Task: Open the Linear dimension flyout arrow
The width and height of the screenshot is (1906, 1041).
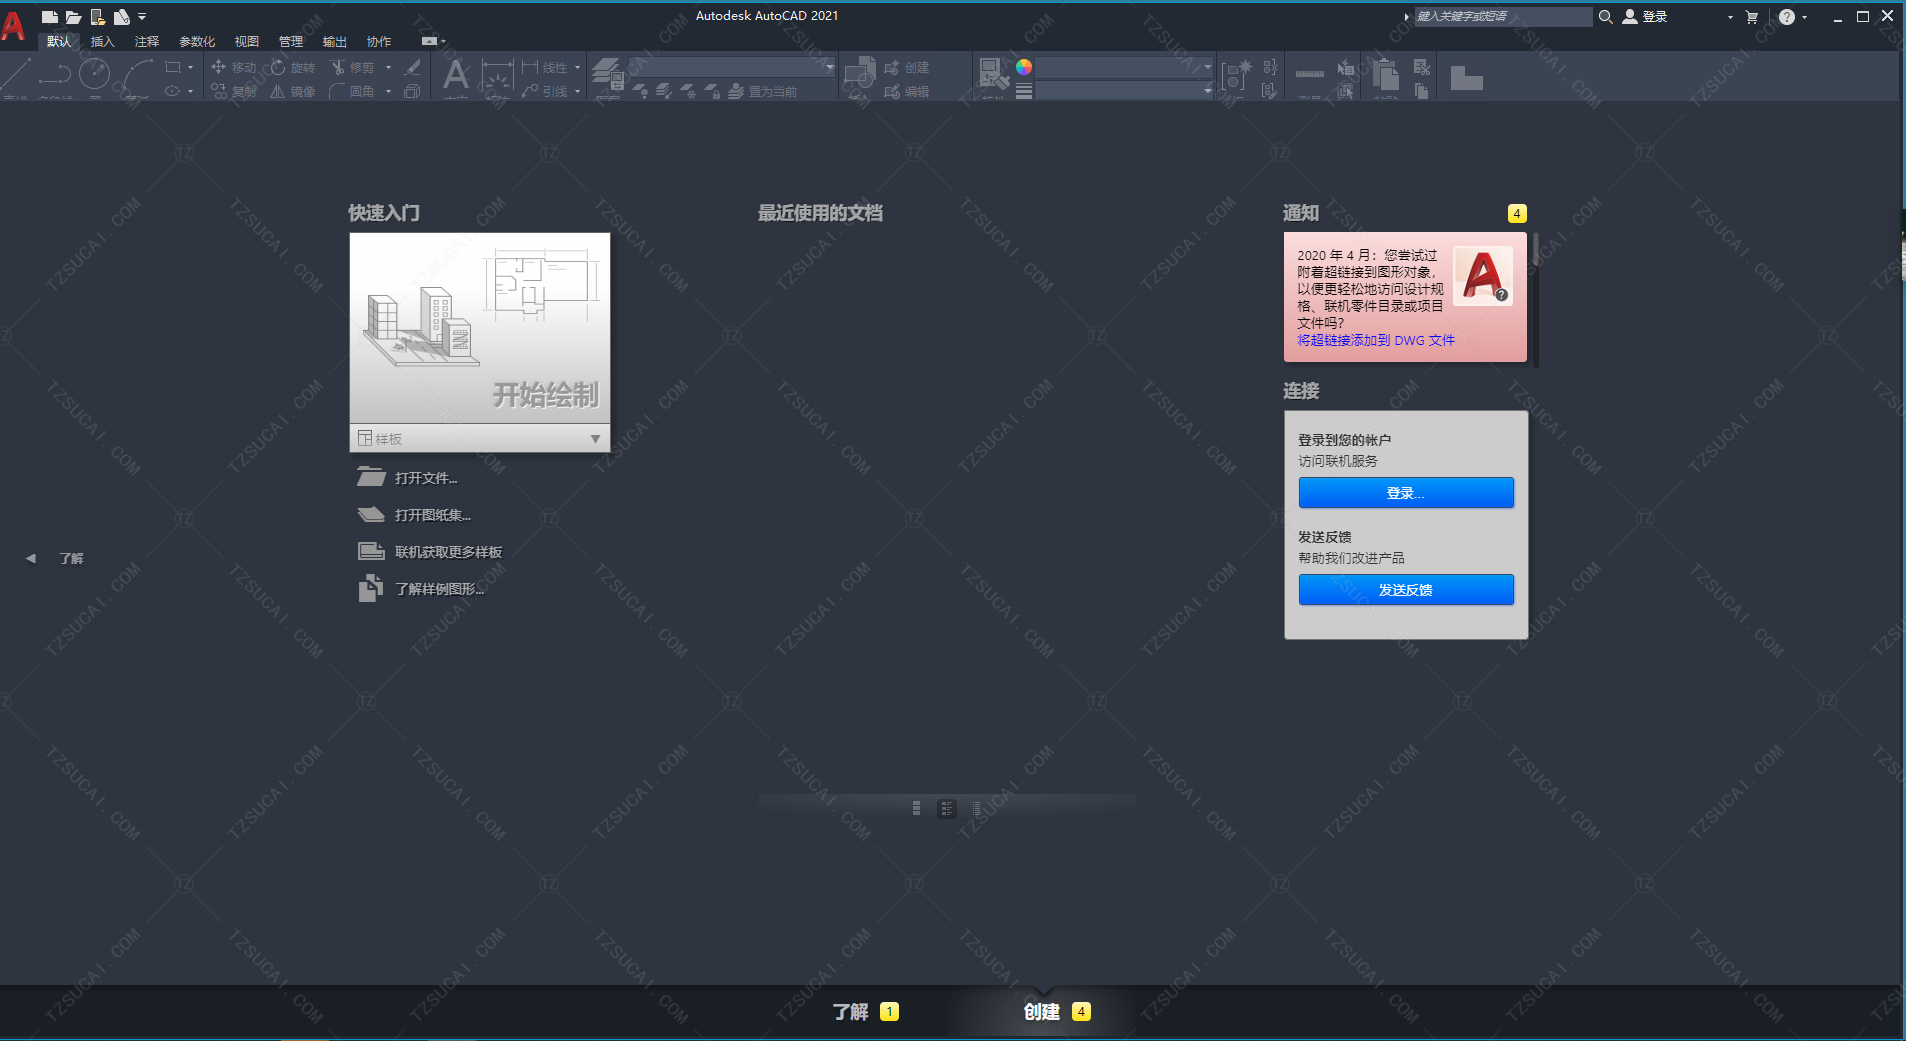Action: [577, 68]
